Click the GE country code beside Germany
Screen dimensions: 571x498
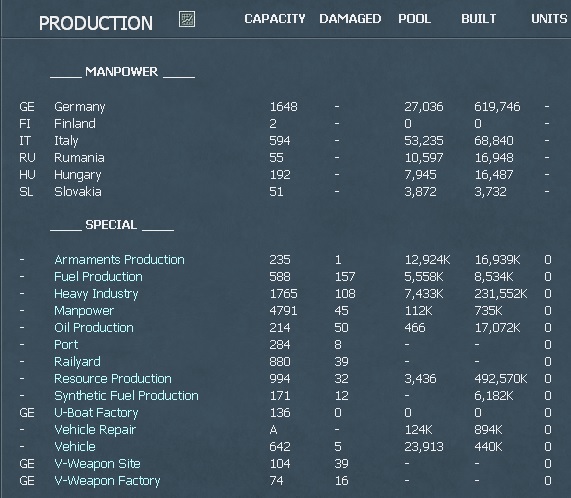click(x=27, y=107)
